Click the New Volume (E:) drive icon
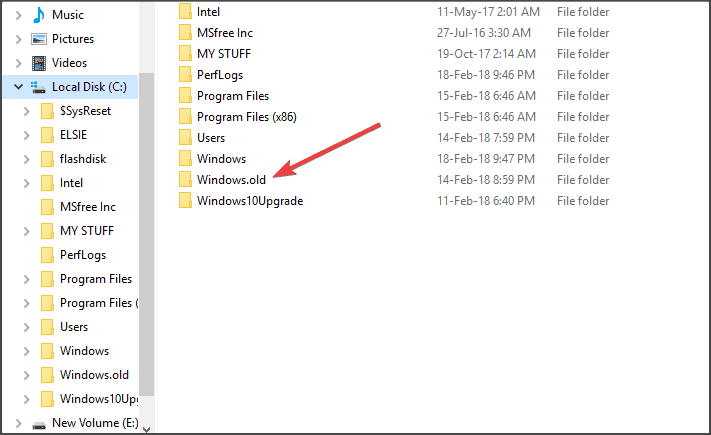711x435 pixels. 39,425
